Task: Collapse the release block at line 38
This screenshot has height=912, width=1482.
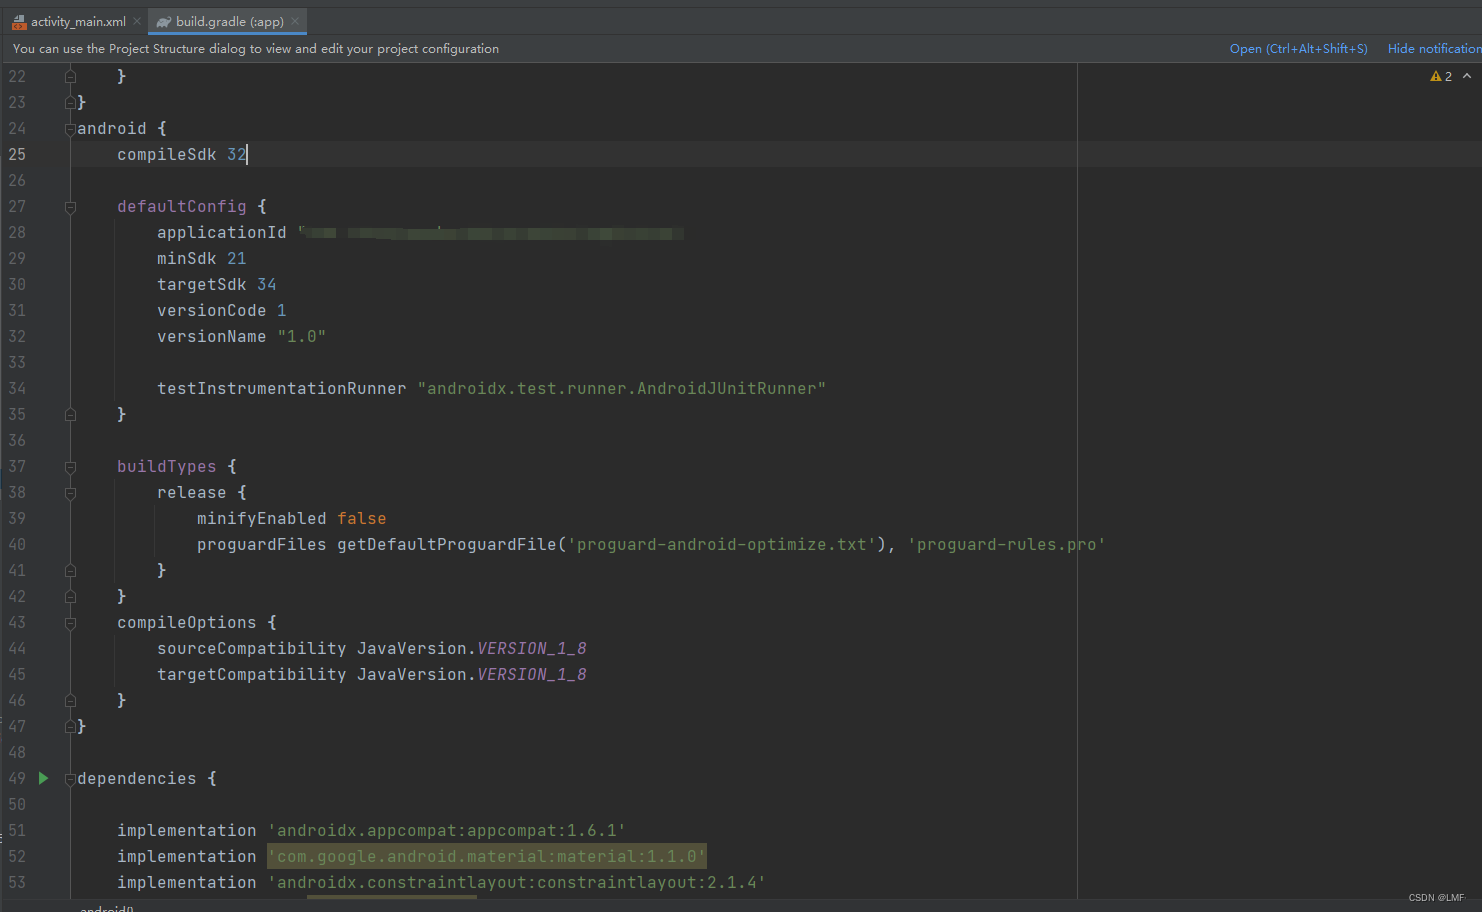Action: [69, 493]
